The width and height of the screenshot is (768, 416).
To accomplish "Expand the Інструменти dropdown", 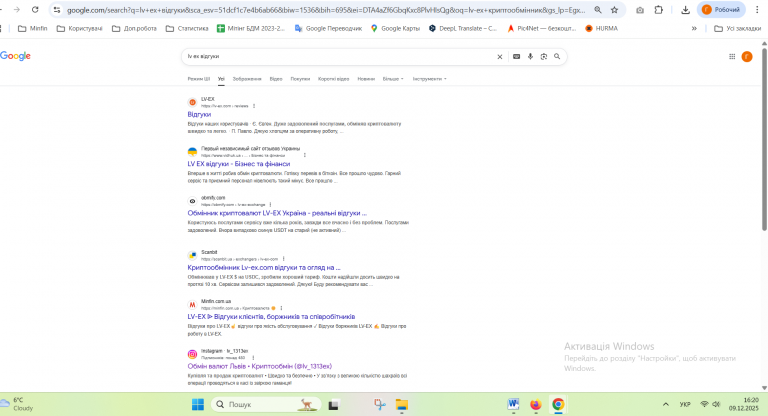I will 430,79.
